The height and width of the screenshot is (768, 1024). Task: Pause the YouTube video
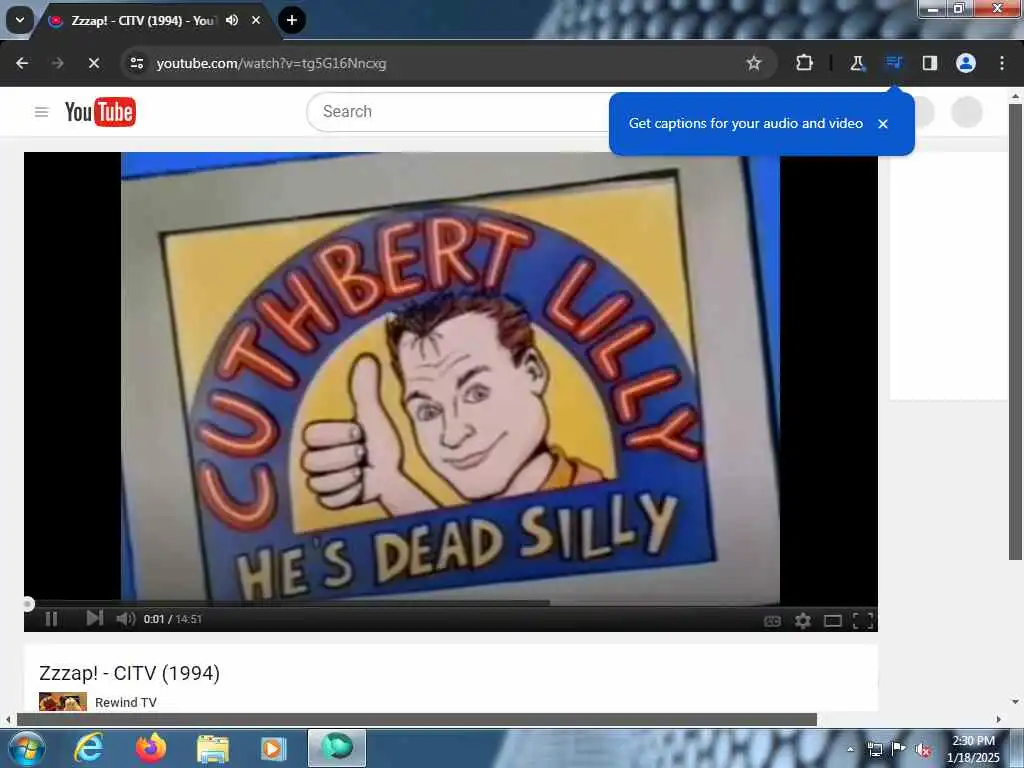(51, 618)
